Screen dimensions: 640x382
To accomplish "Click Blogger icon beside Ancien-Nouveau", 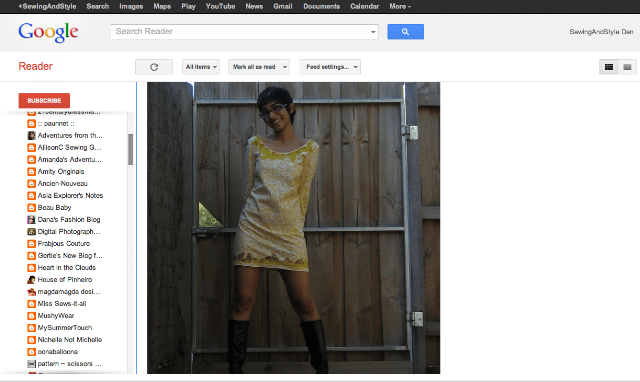I will 31,184.
